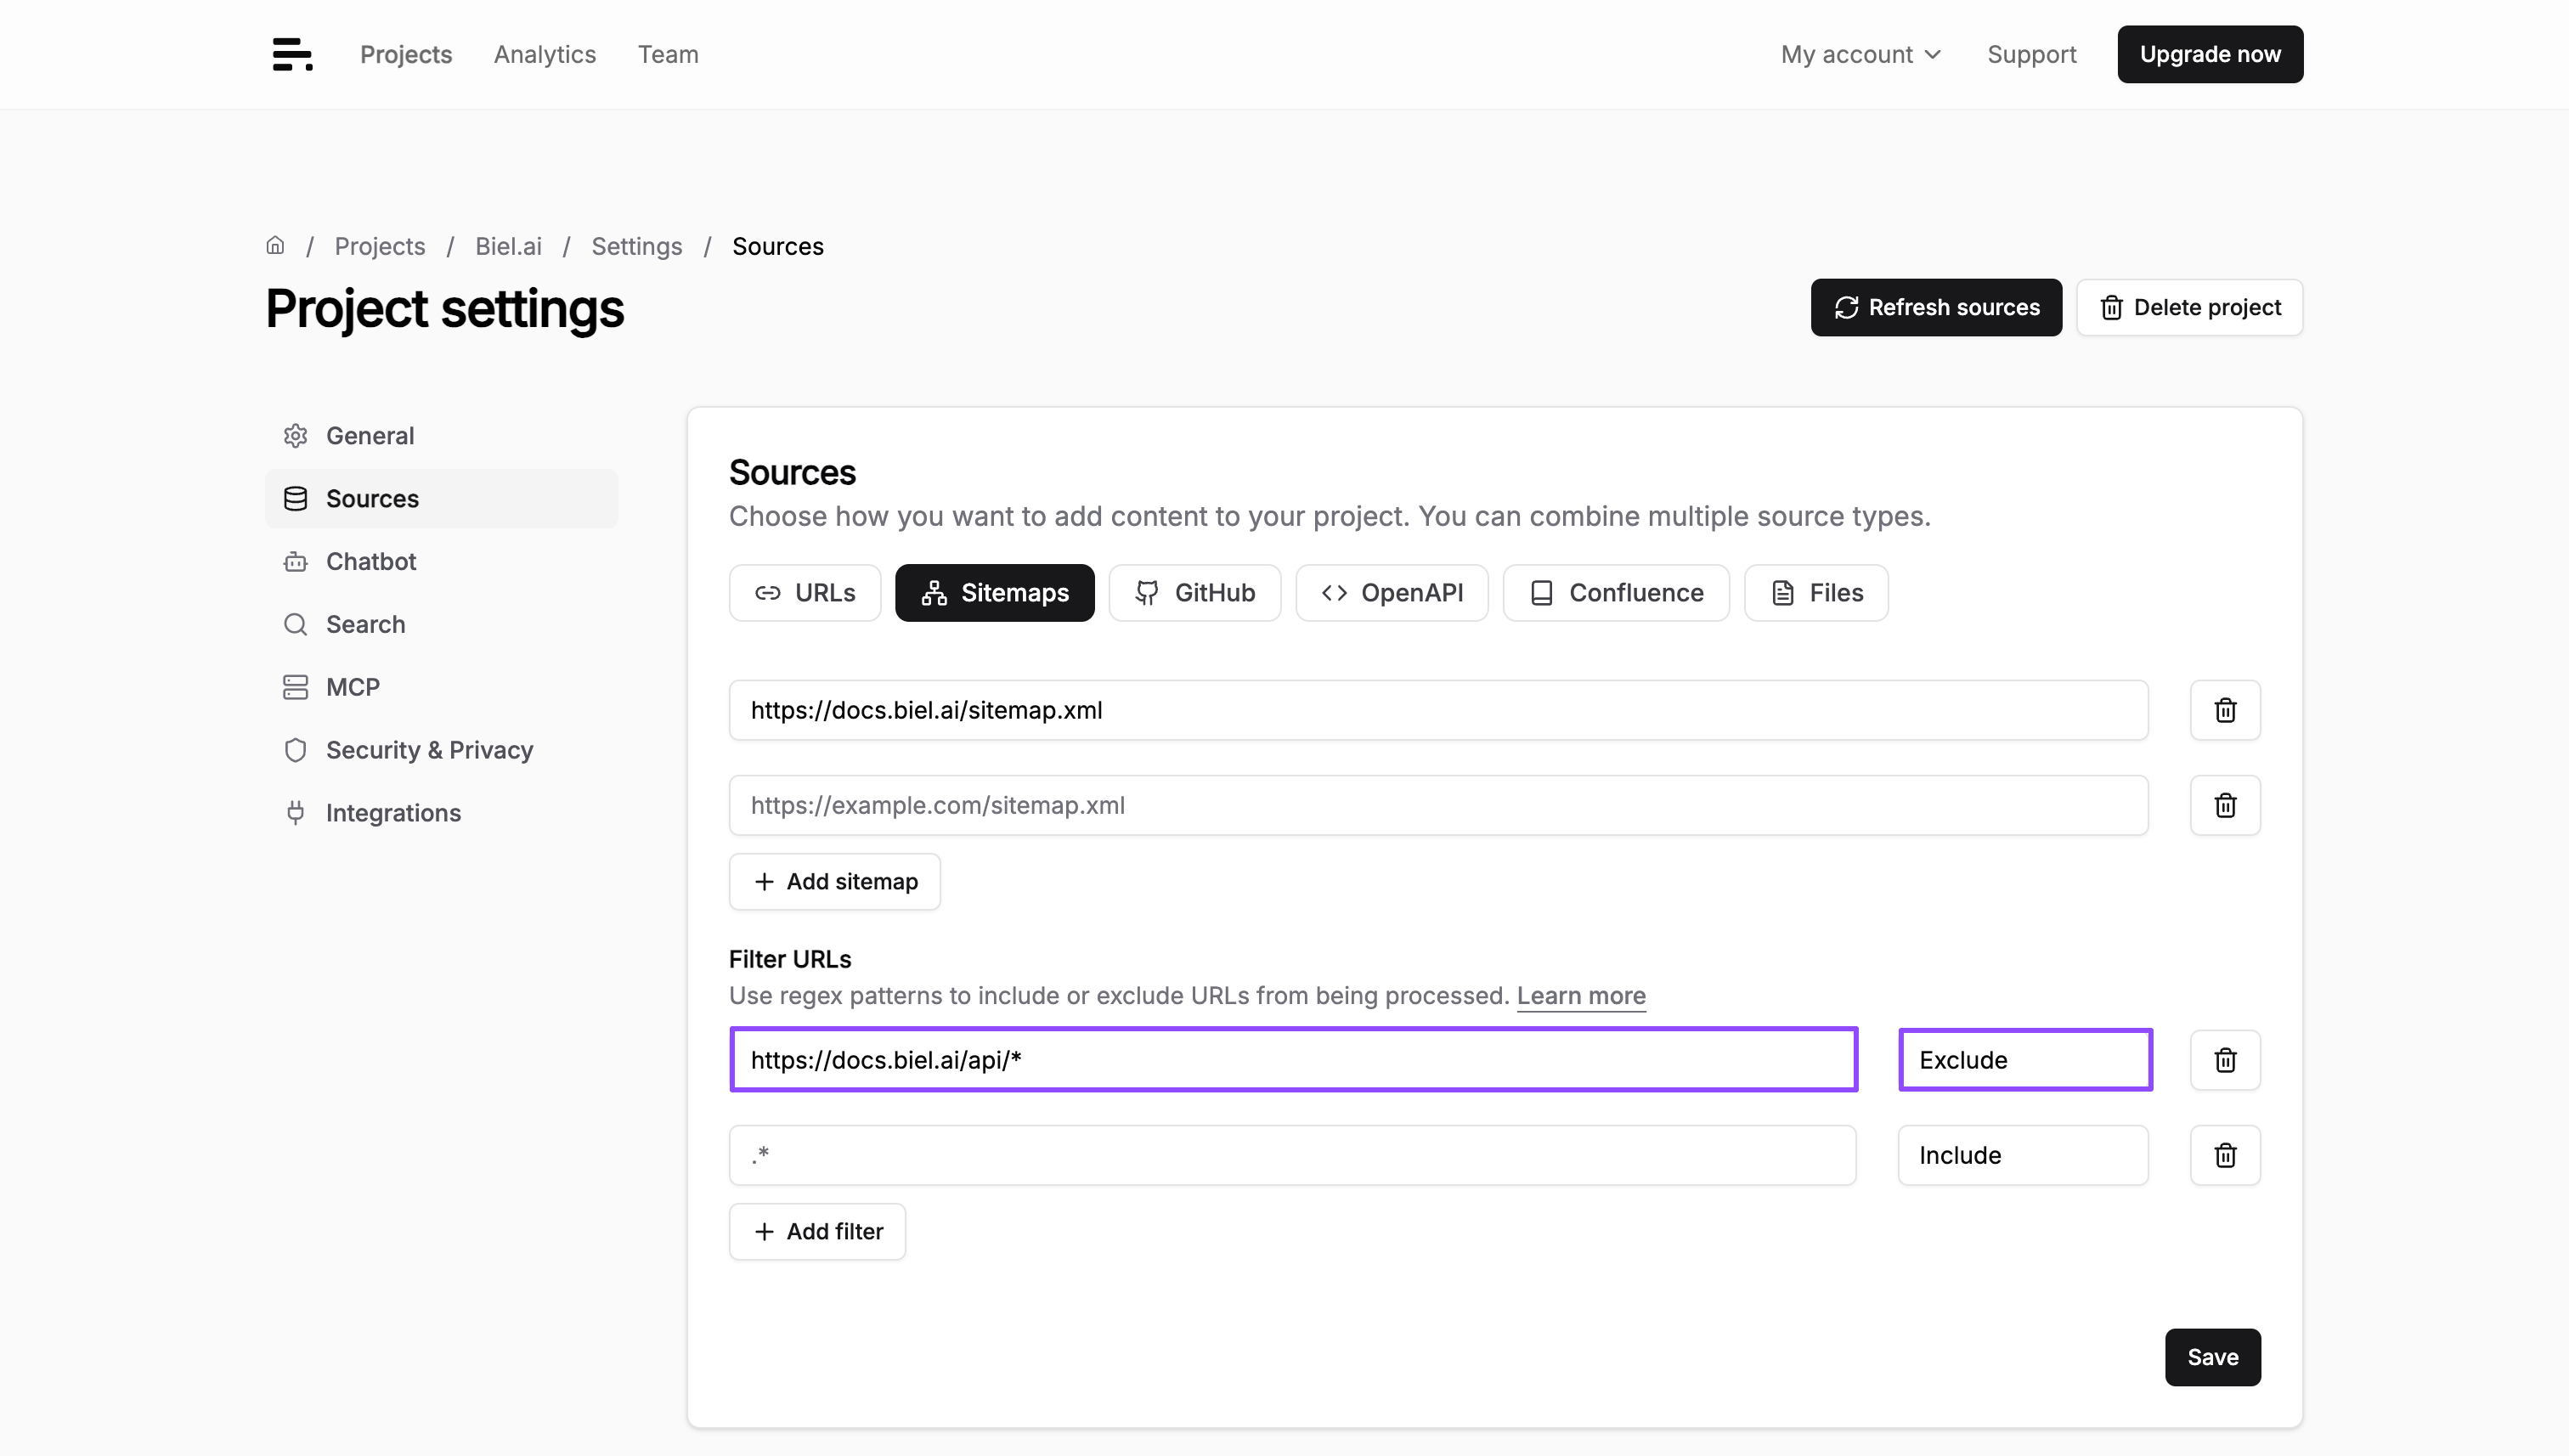Click the Biel.ai logo icon
The width and height of the screenshot is (2569, 1456).
[x=292, y=54]
